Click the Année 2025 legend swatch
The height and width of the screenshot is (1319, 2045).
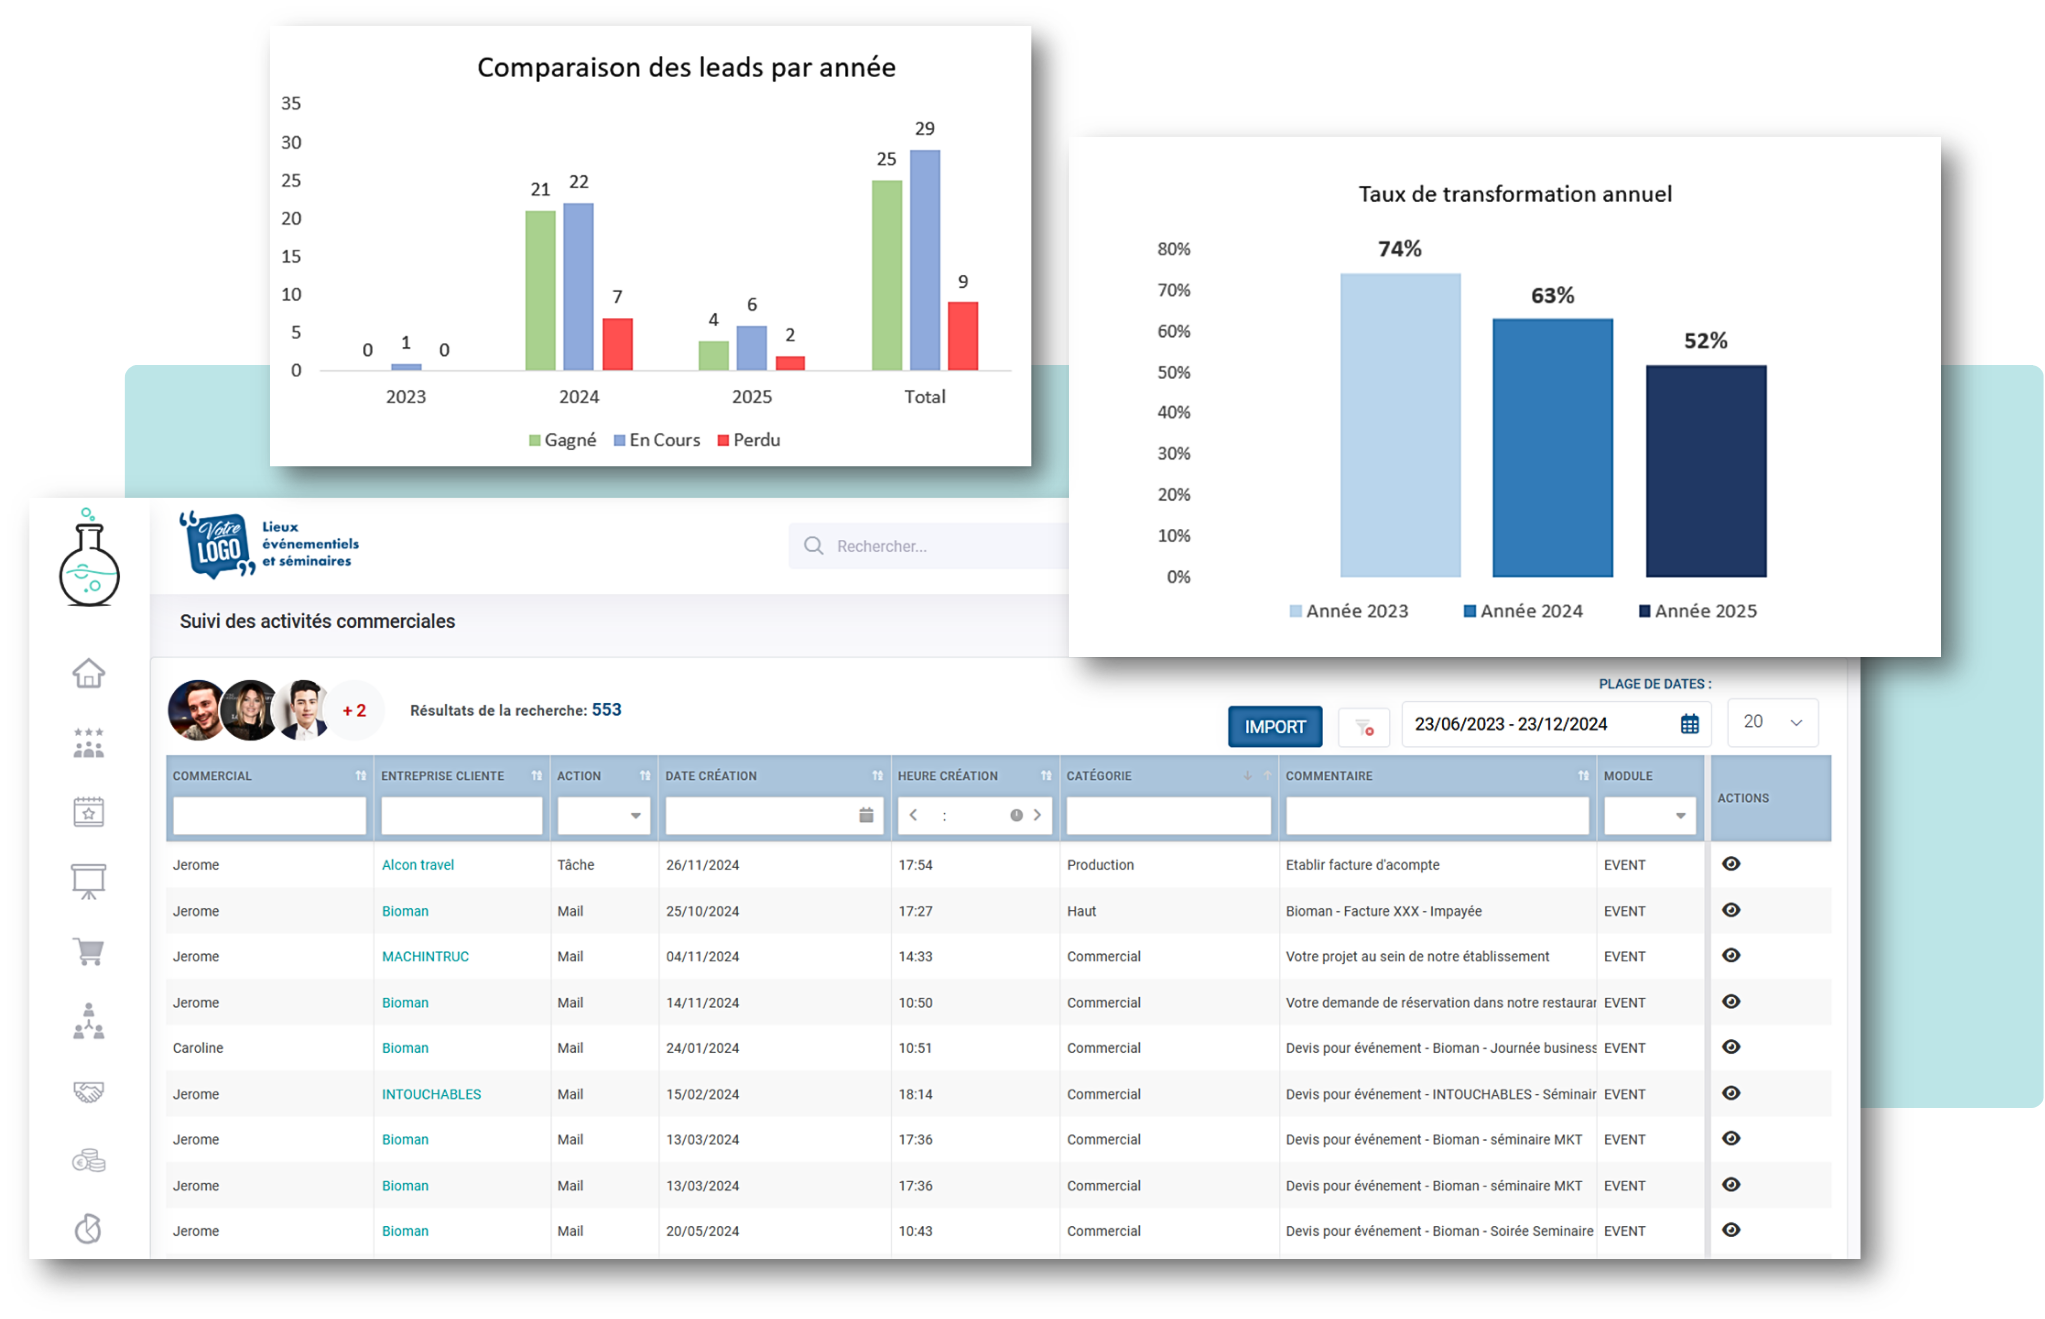1644,611
